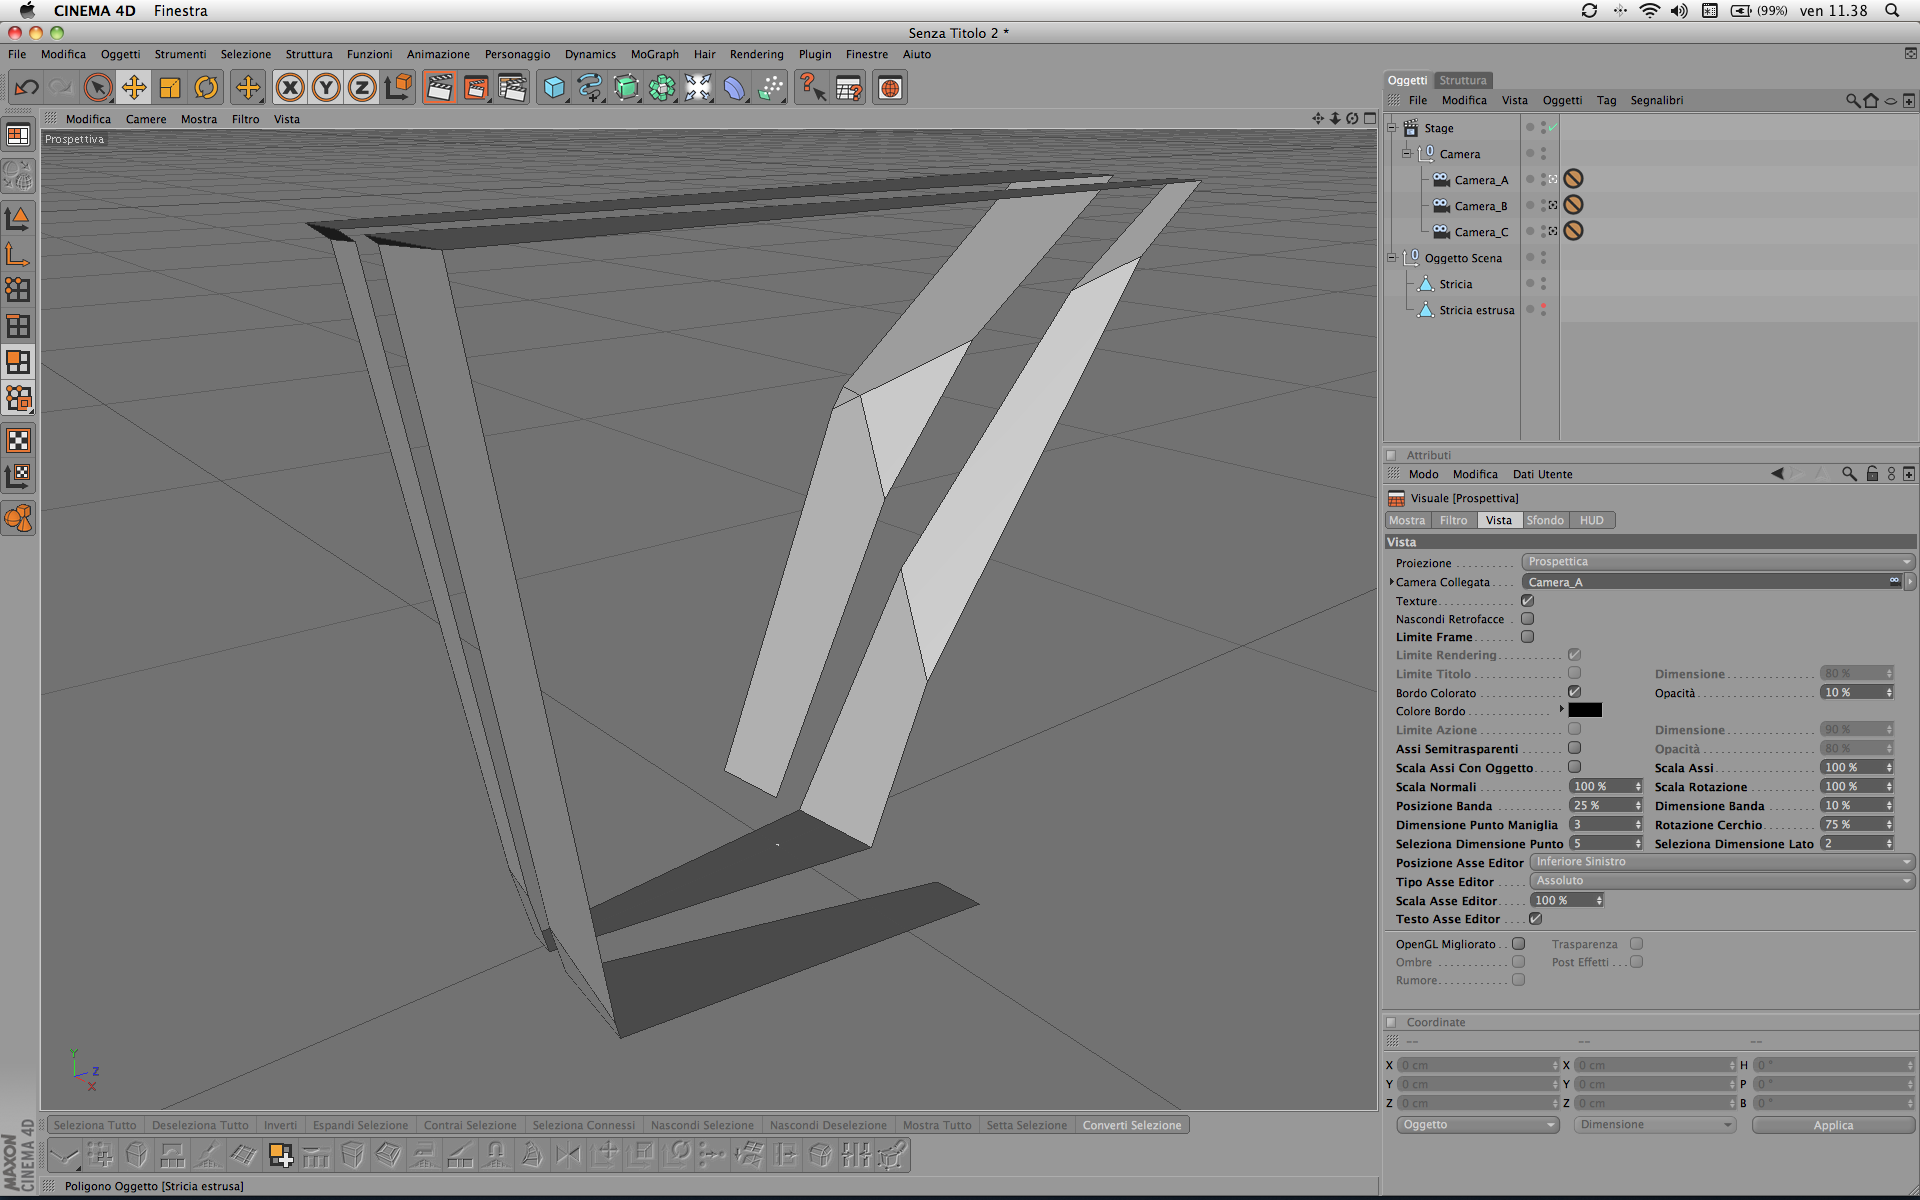Viewport: 1920px width, 1200px height.
Task: Open the Proiezione dropdown
Action: click(x=1717, y=562)
